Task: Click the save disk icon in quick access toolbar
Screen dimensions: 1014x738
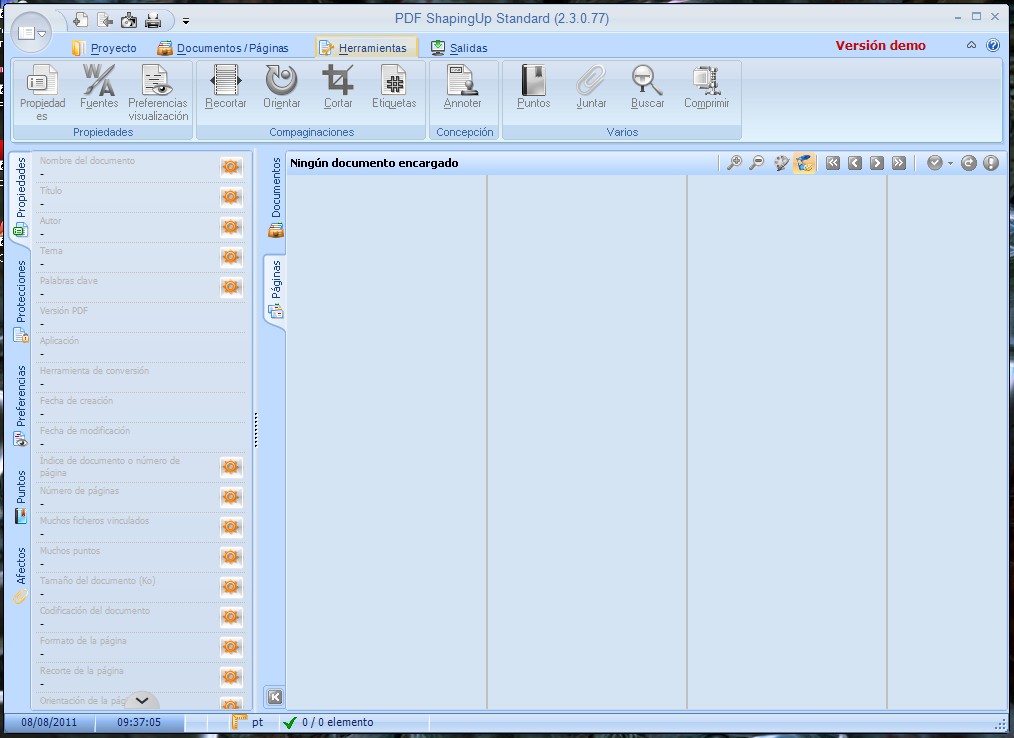Action: [129, 21]
